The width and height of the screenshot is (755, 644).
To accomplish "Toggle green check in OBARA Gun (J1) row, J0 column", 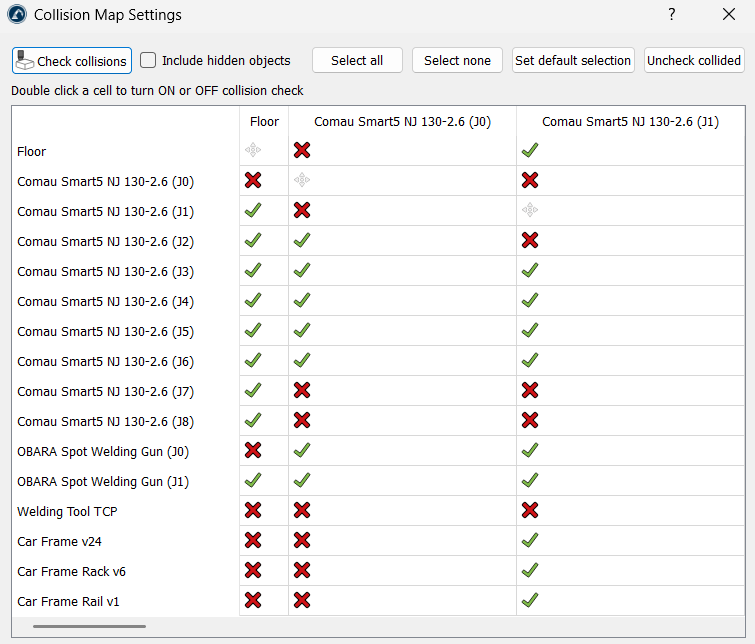I will click(302, 480).
